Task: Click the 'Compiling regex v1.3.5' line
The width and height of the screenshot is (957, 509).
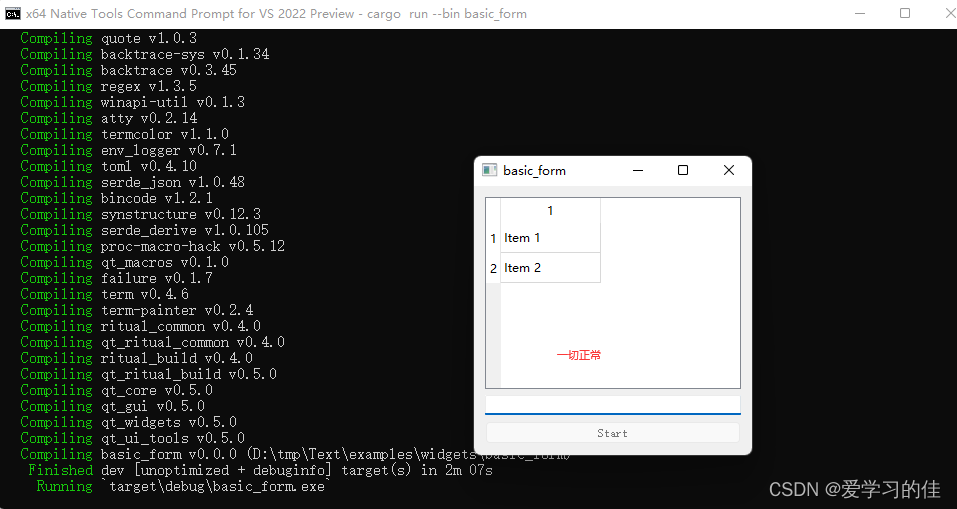Action: pyautogui.click(x=109, y=86)
